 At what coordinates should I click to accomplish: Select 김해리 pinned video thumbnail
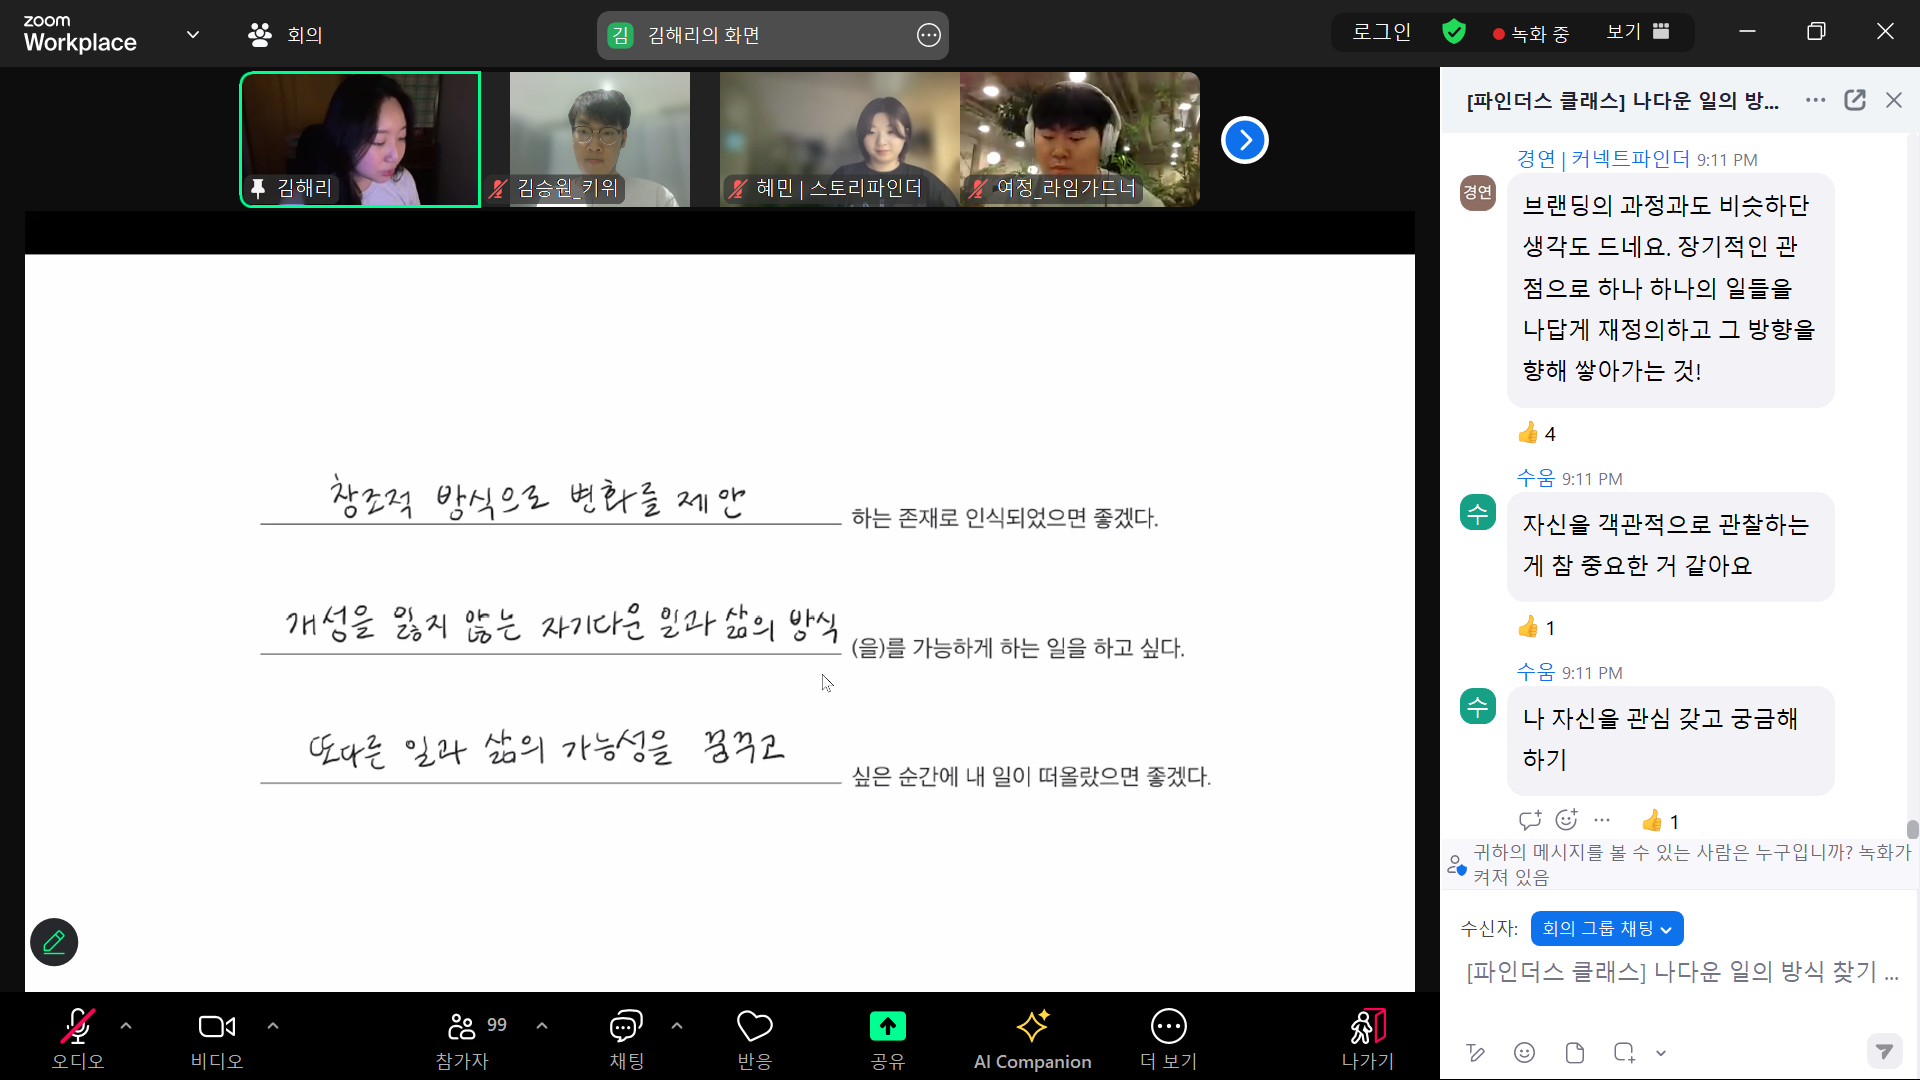tap(360, 140)
